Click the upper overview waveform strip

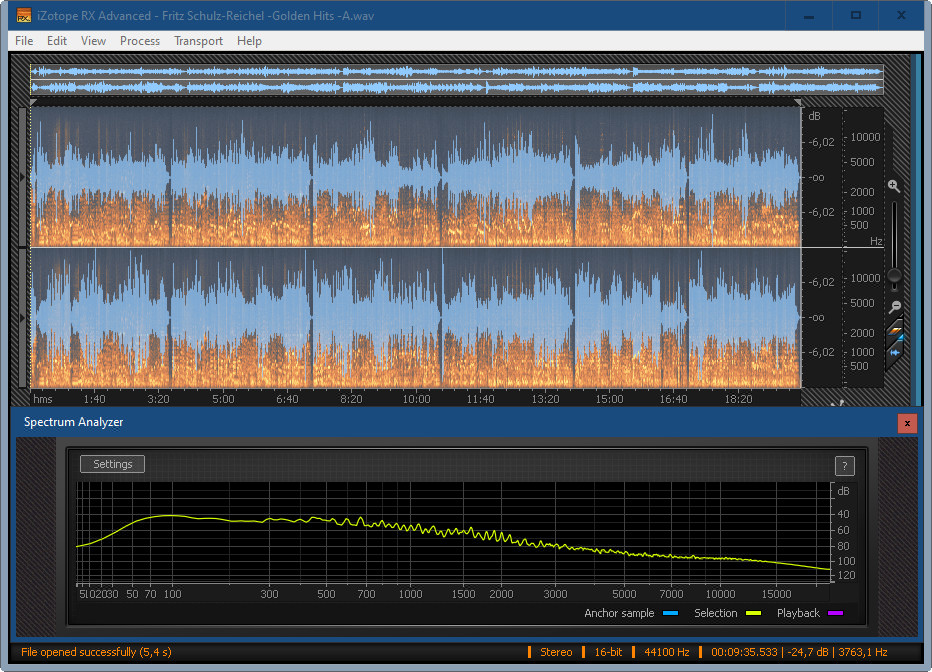[x=456, y=72]
